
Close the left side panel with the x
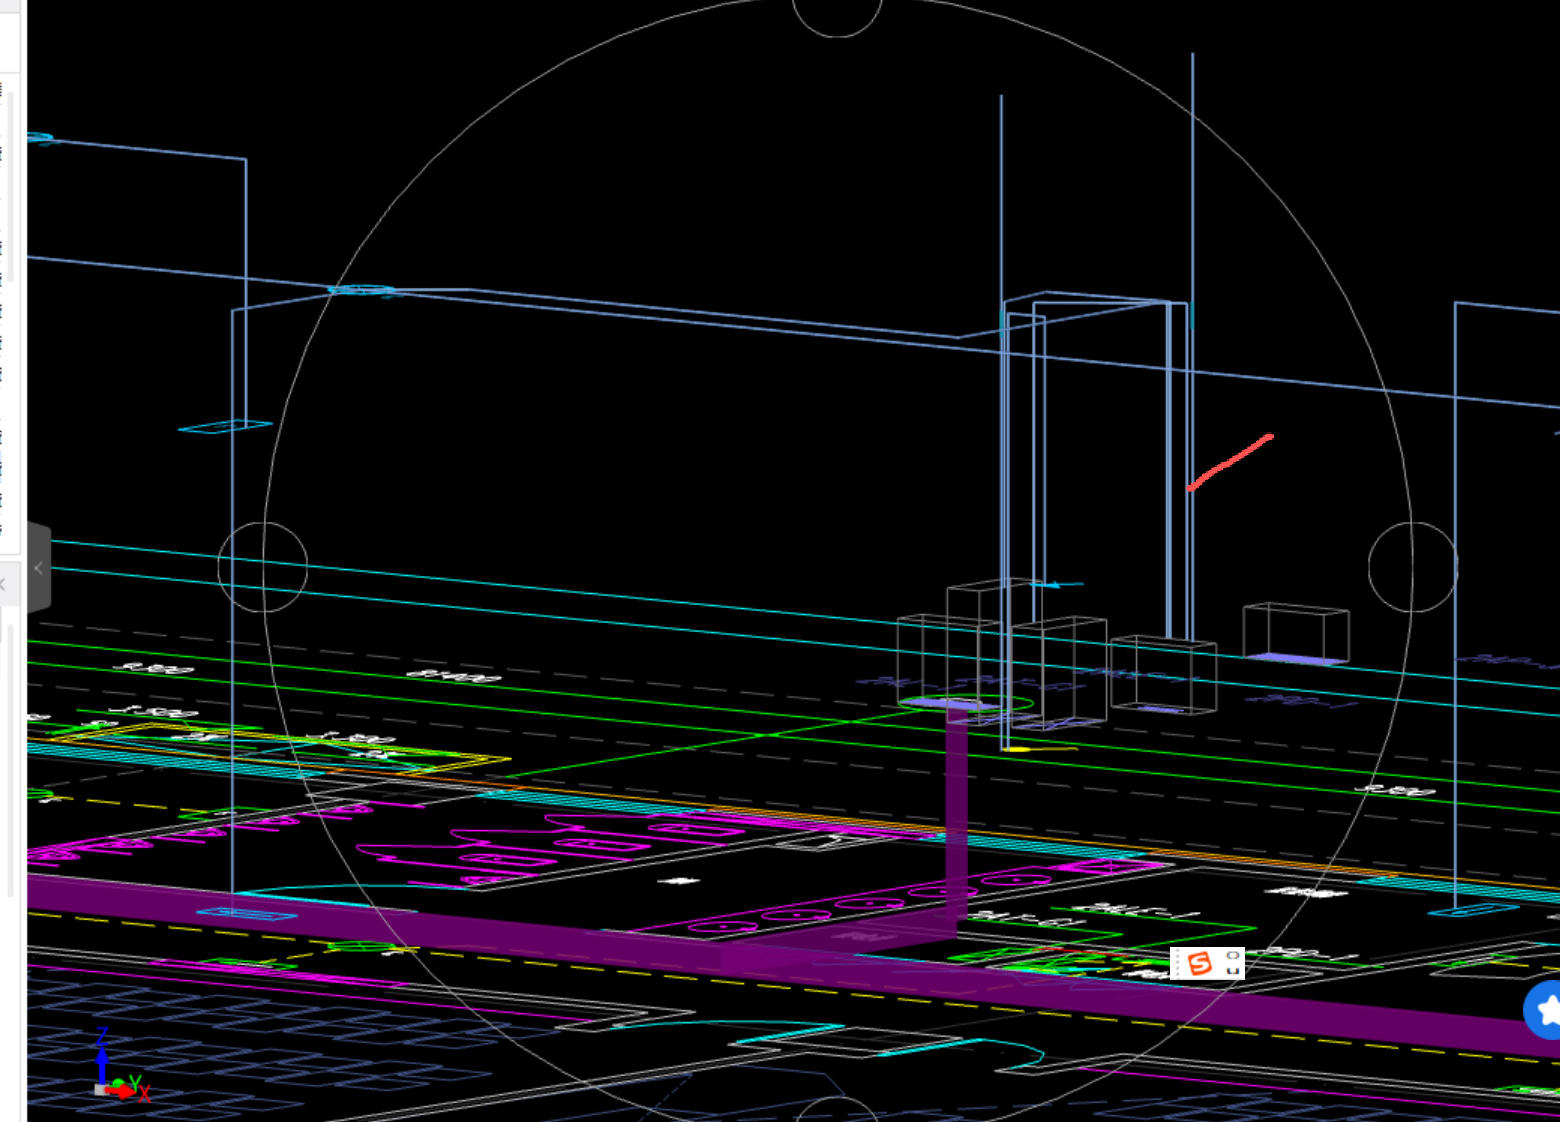click(4, 584)
